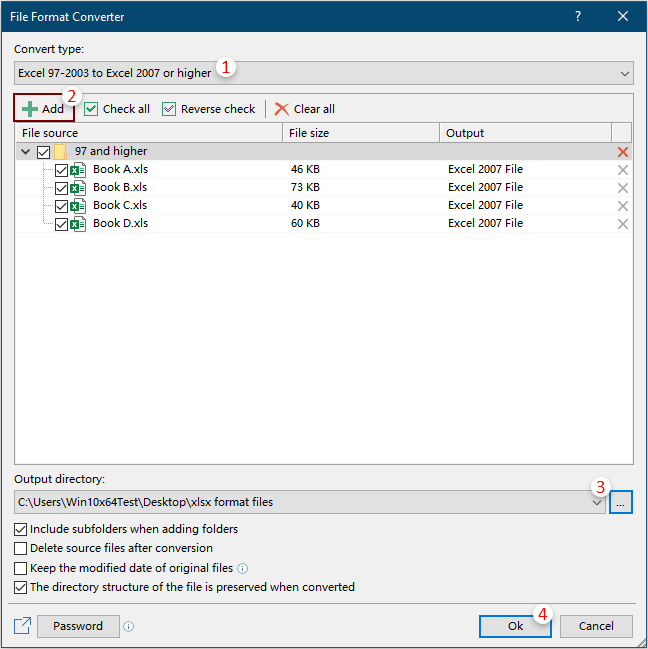Toggle Include subfolders when adding folders

point(20,529)
